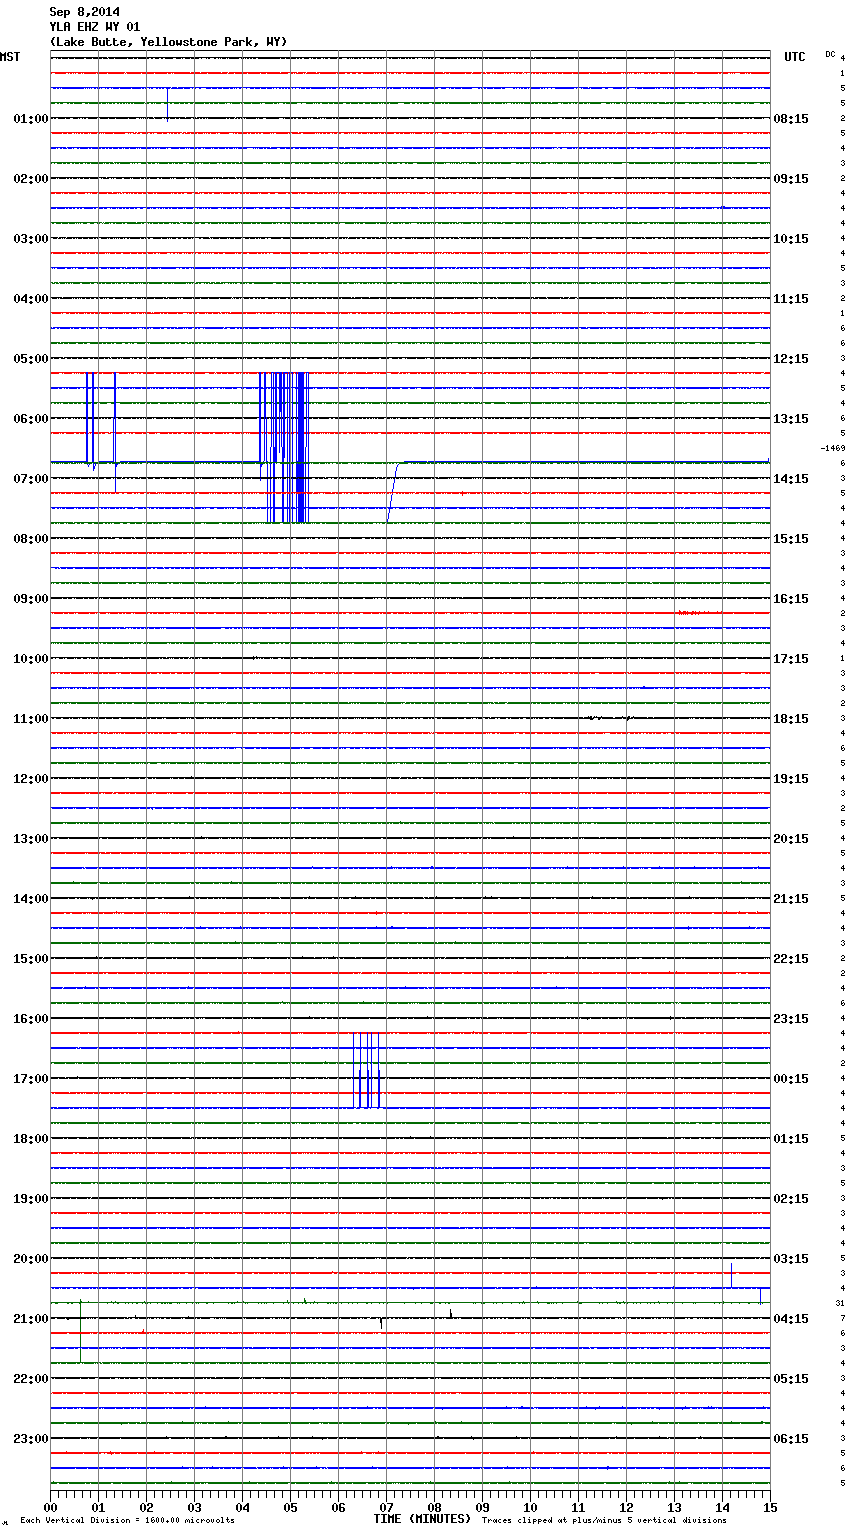The height and width of the screenshot is (1534, 850).
Task: Click the 03:15 UTC time label
Action: 791,1259
